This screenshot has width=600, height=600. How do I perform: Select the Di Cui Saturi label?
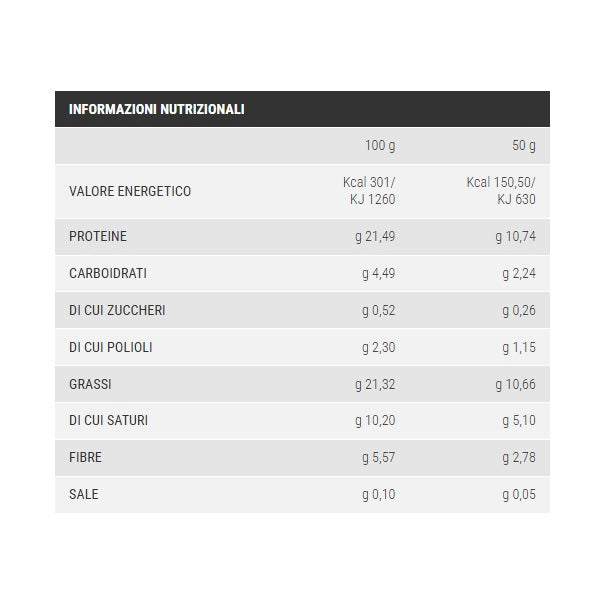coord(108,420)
